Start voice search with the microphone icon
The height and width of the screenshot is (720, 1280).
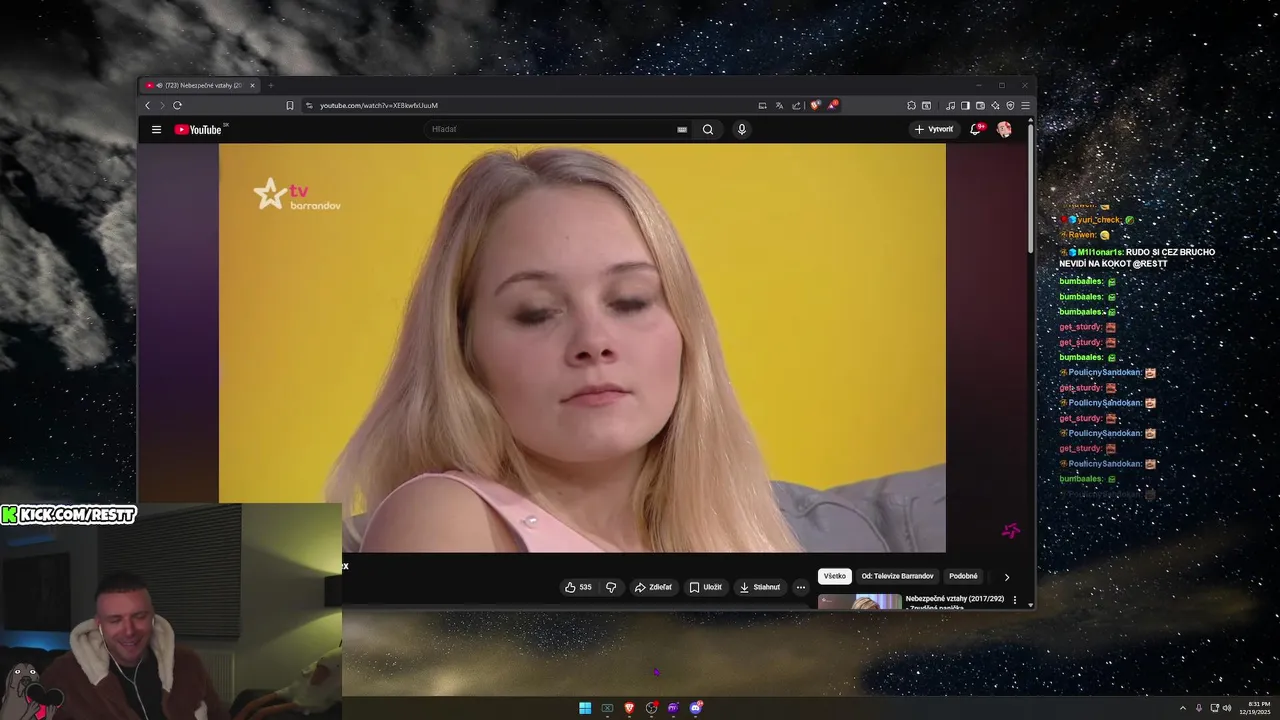click(x=741, y=129)
